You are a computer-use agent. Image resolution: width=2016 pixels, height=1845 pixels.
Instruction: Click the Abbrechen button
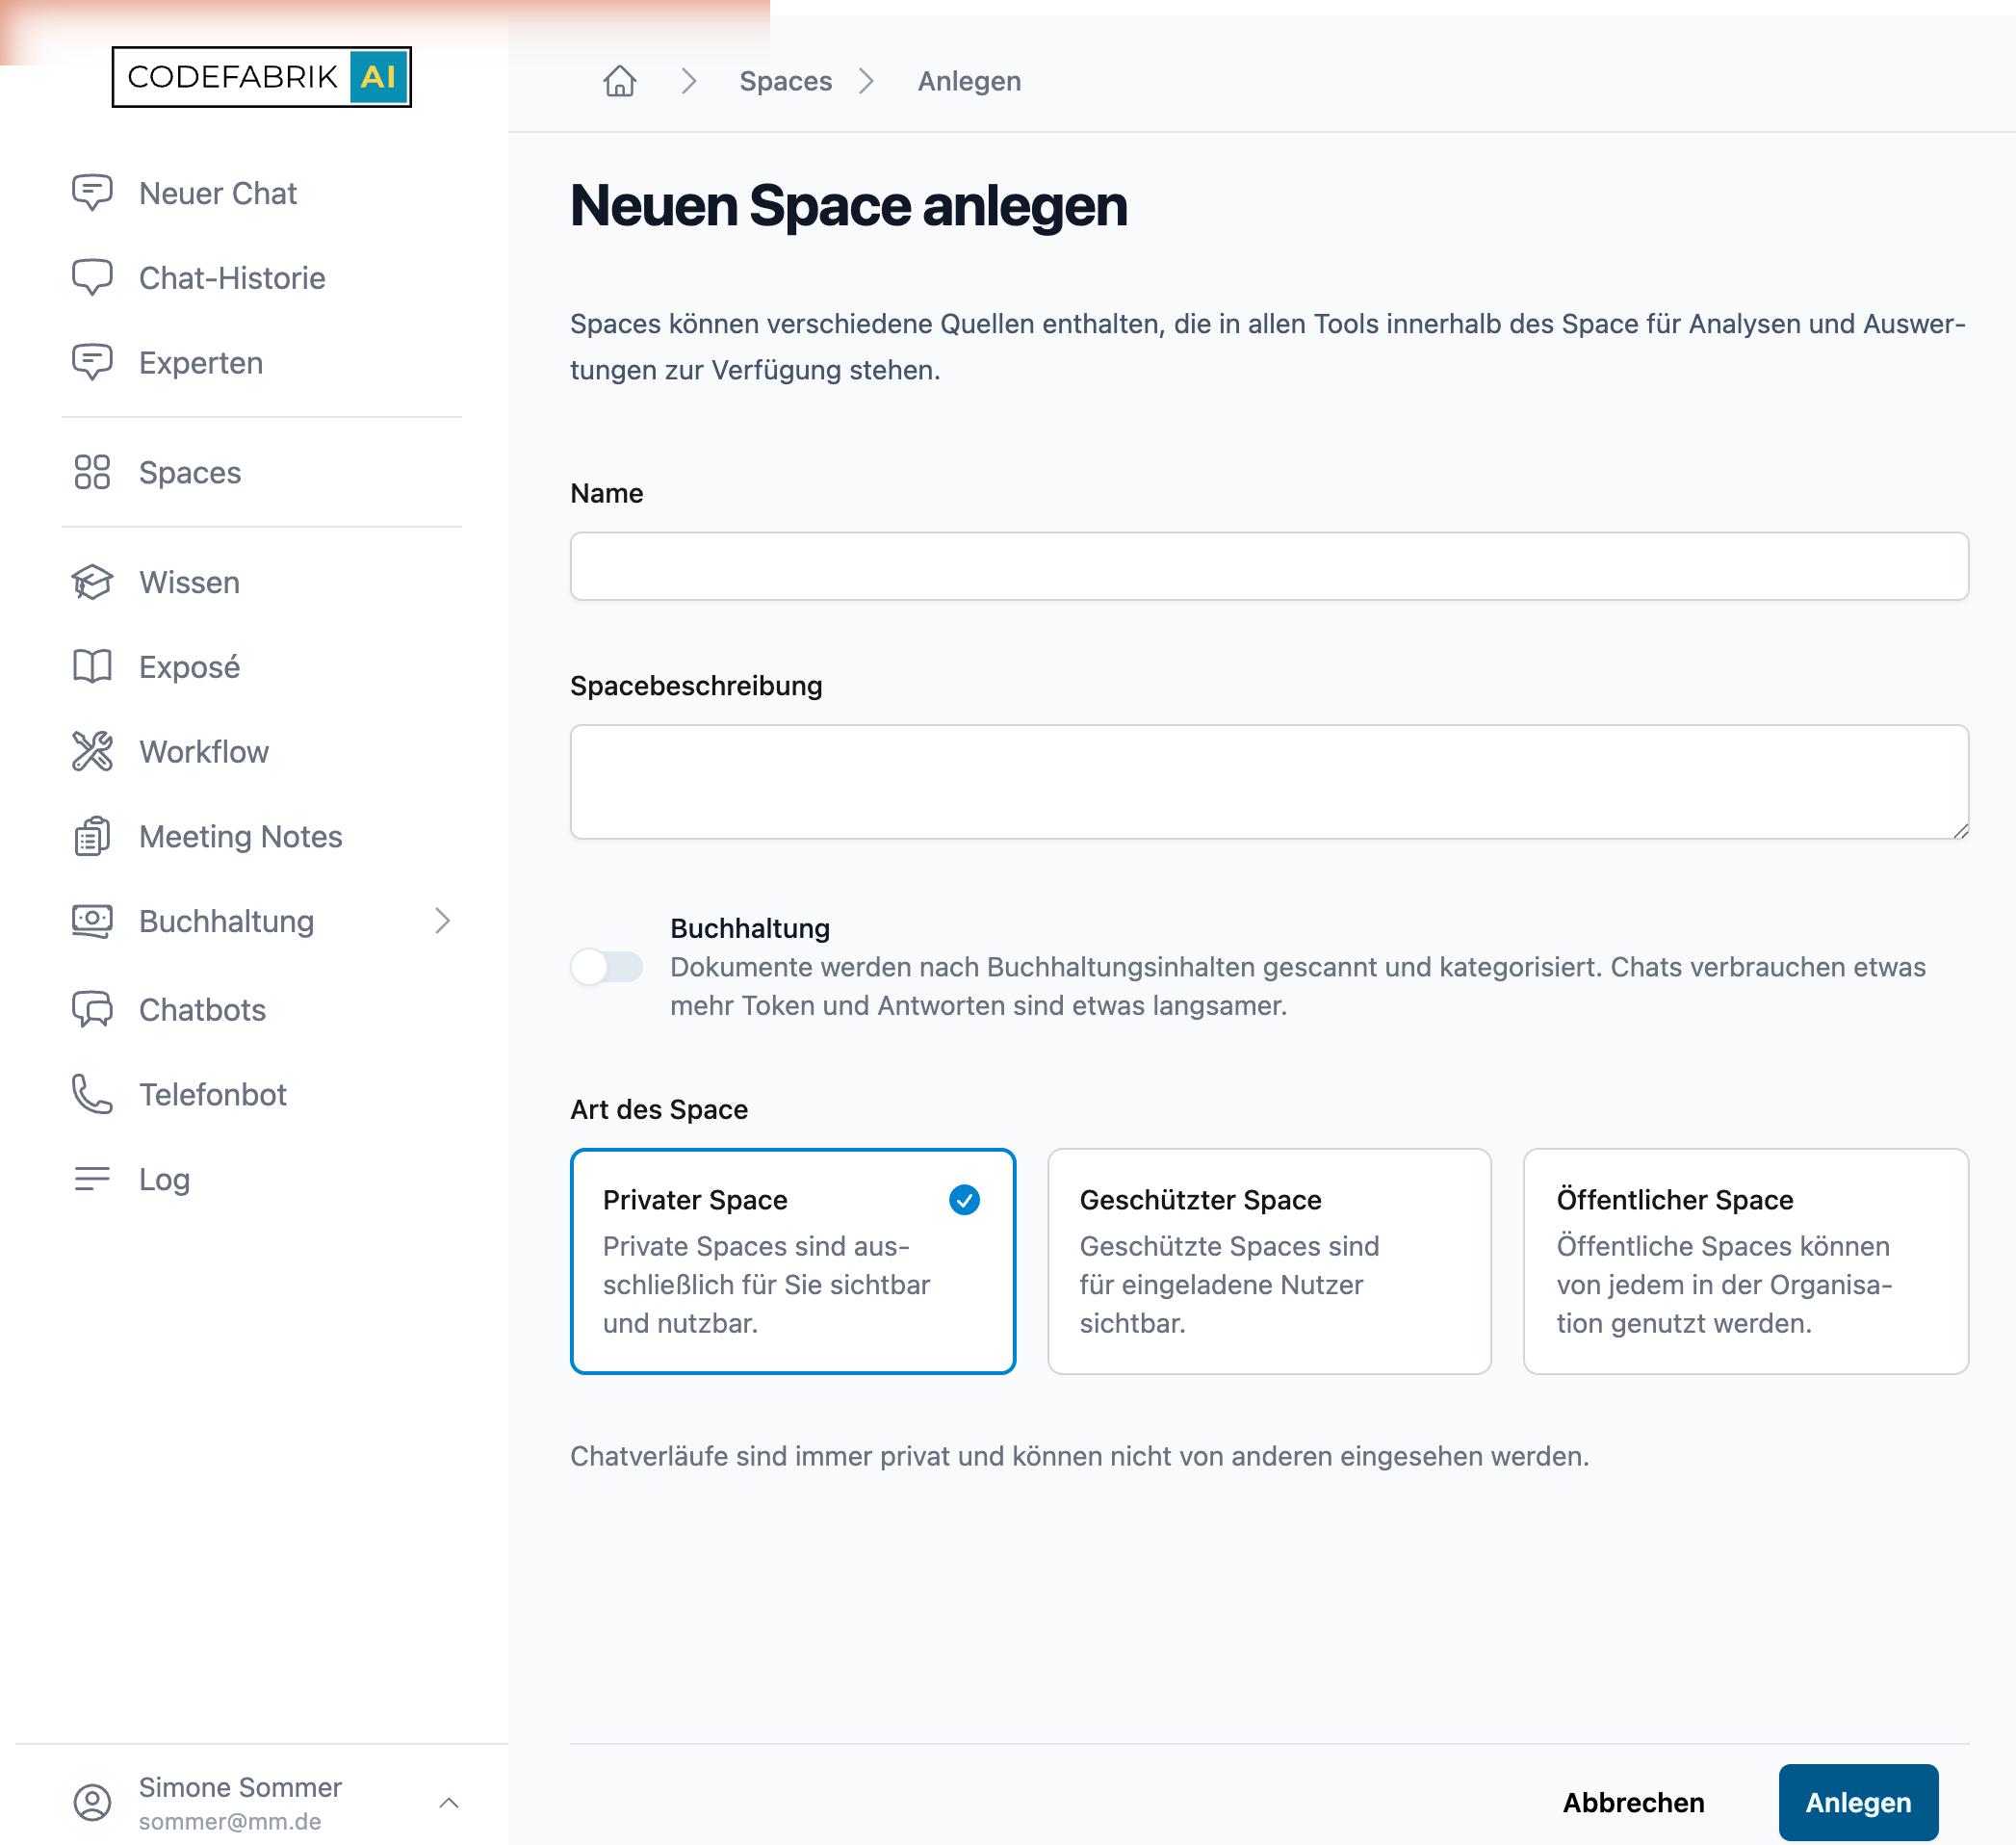1633,1802
